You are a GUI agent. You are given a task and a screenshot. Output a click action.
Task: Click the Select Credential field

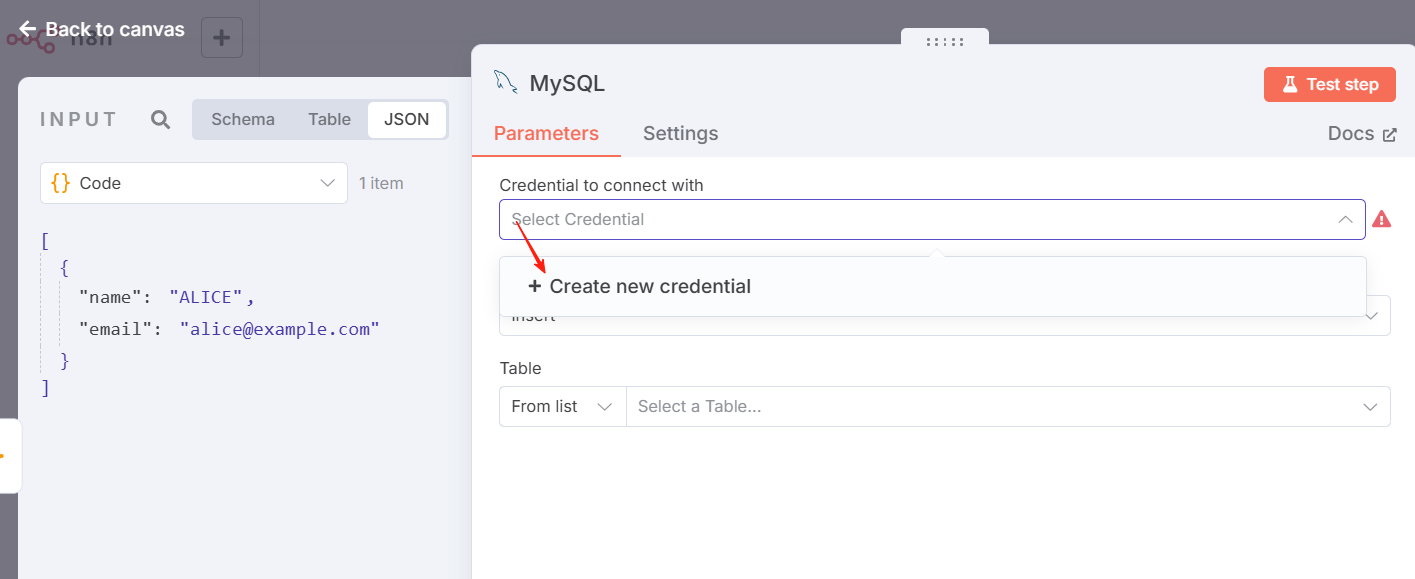[x=932, y=219]
